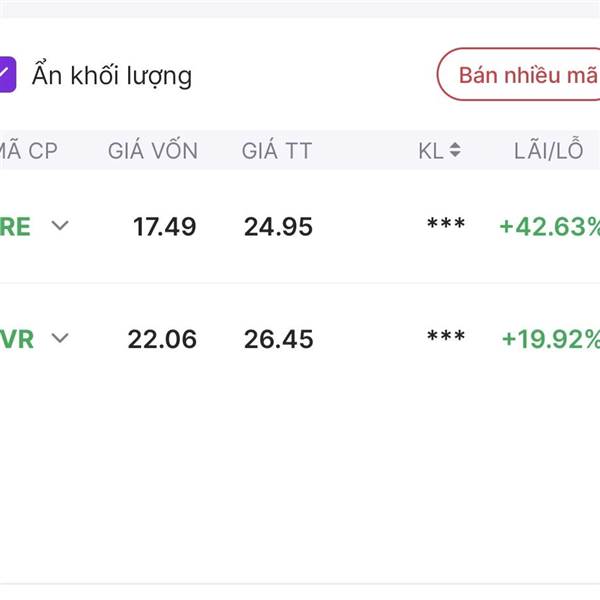This screenshot has width=600, height=600.
Task: Click hidden volume asterisks in second row
Action: 445,337
